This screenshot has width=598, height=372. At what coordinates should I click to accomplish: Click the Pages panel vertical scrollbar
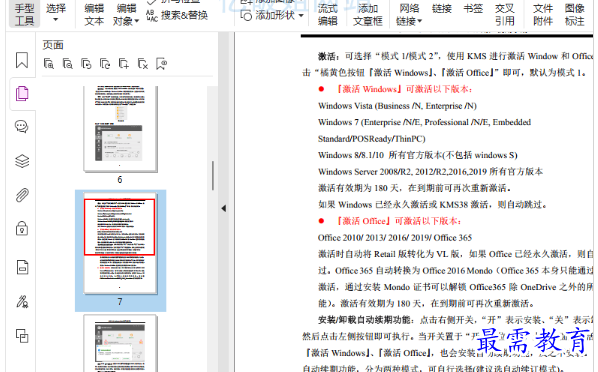[212, 176]
